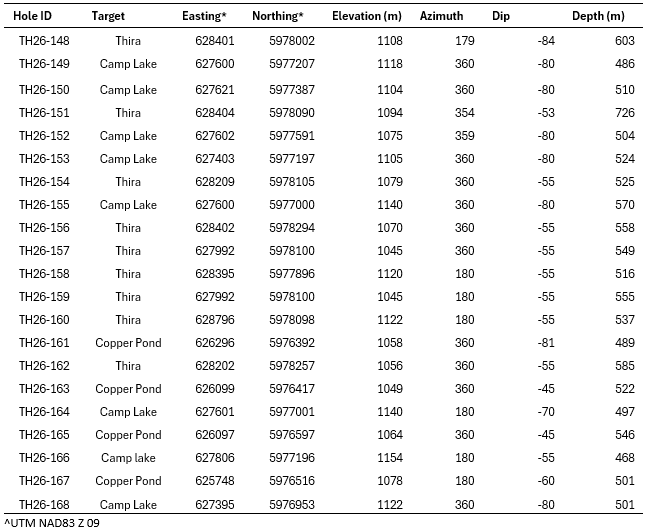The width and height of the screenshot is (652, 532).
Task: Select elevation value 1154
Action: 390,458
